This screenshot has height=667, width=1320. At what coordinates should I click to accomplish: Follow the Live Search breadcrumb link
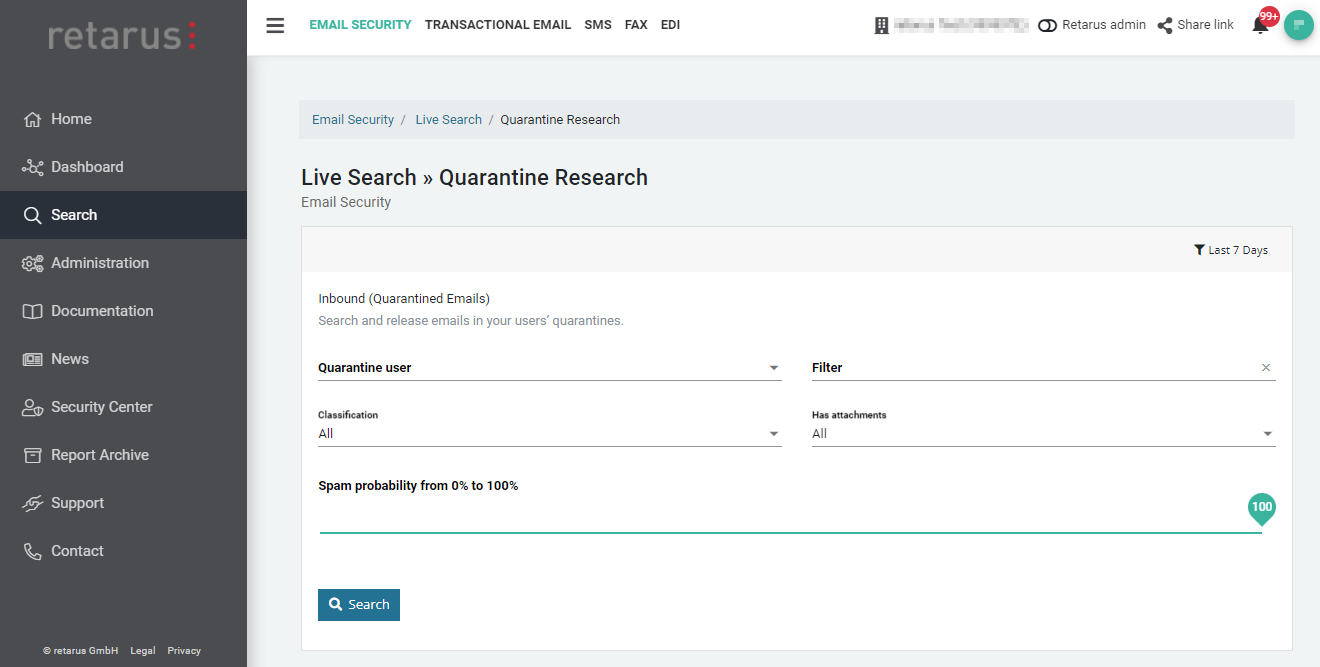(x=448, y=120)
